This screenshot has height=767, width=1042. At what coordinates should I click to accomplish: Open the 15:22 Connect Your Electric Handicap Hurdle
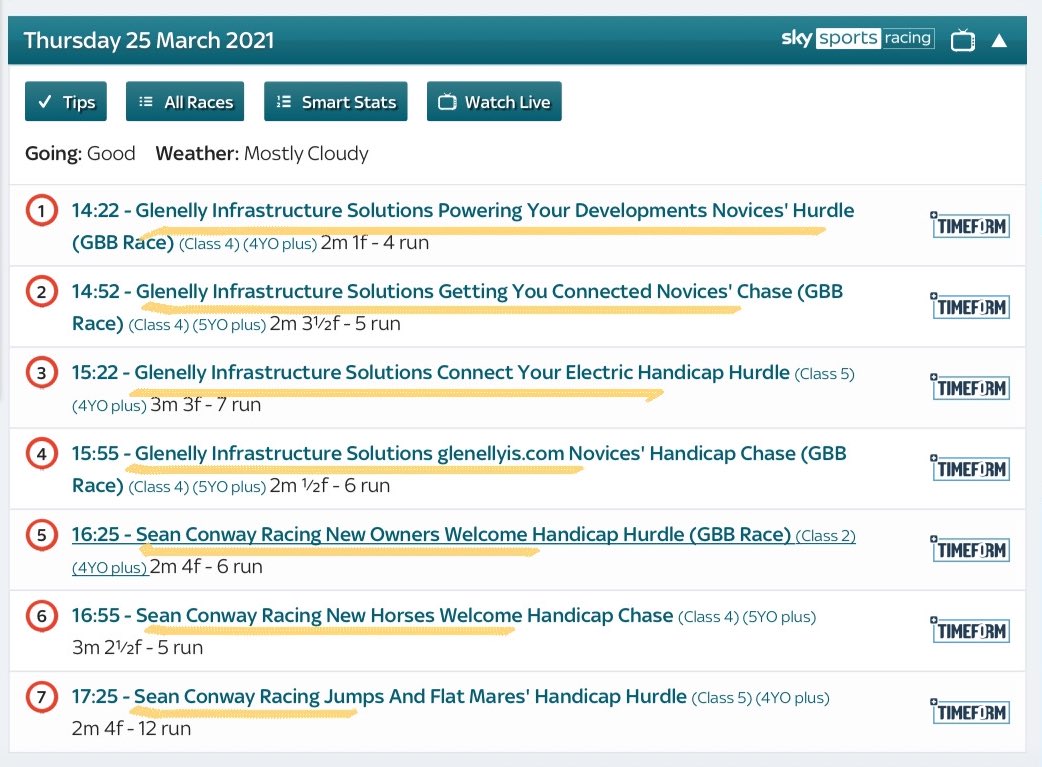coord(463,388)
